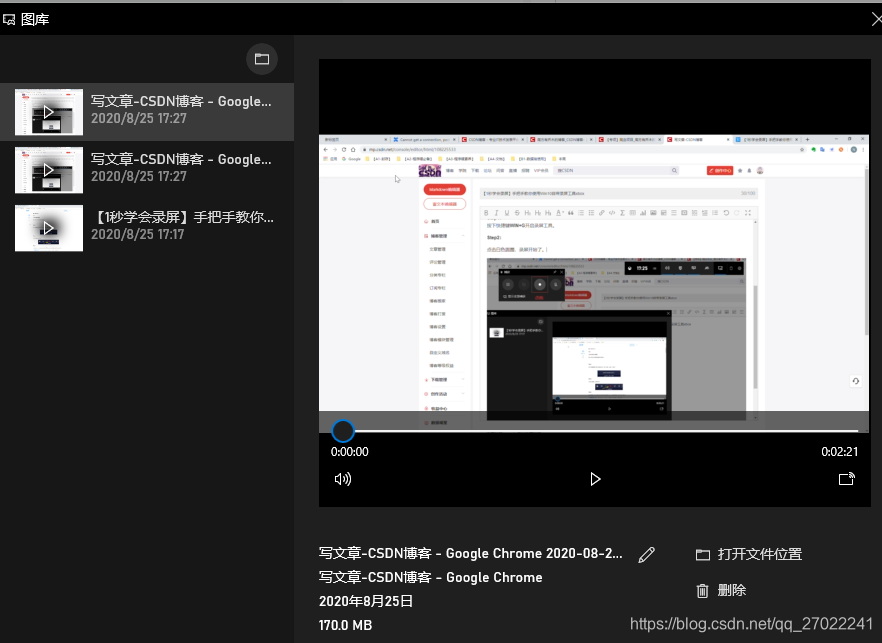Click the 2020/8/25 17:17 timestamp

tap(138, 234)
